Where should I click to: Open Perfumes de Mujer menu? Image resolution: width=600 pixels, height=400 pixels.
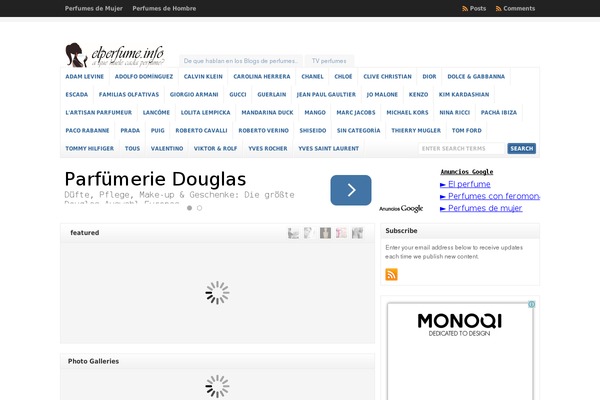tap(94, 8)
